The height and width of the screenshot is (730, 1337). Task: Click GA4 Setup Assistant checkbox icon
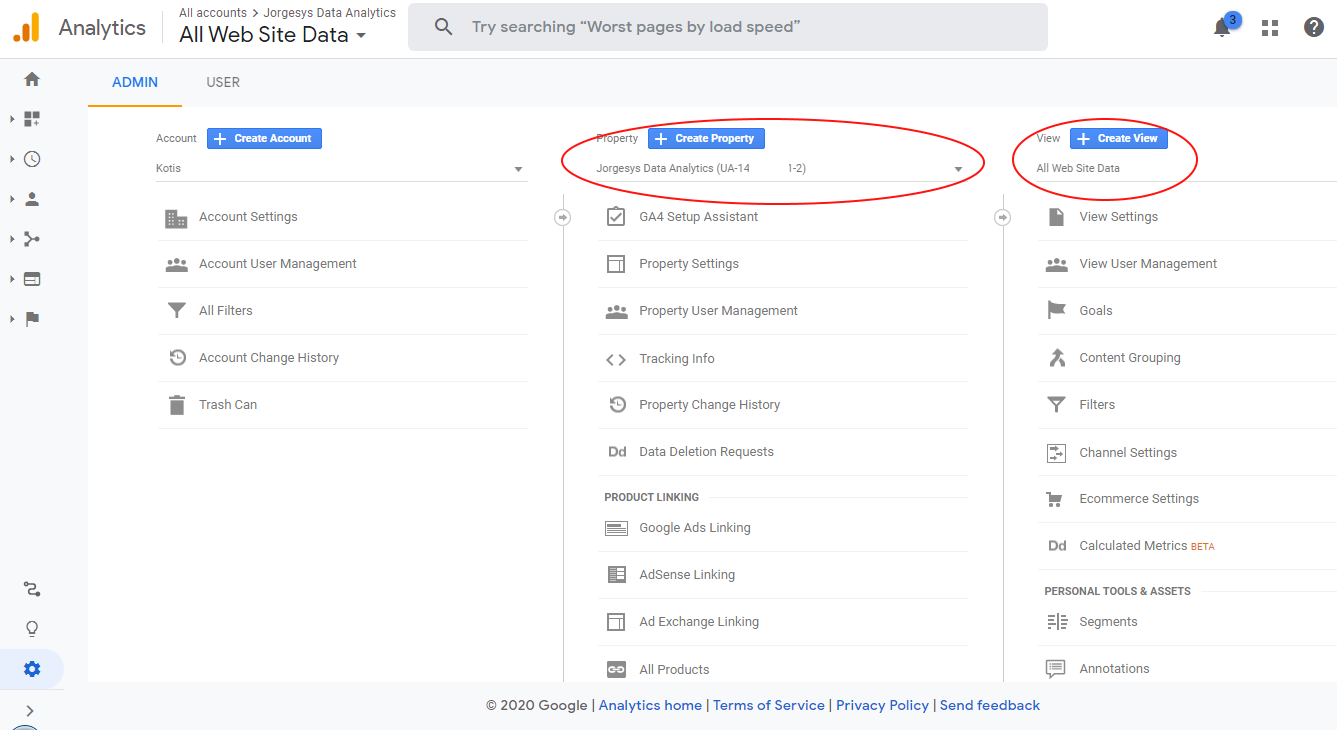point(616,216)
